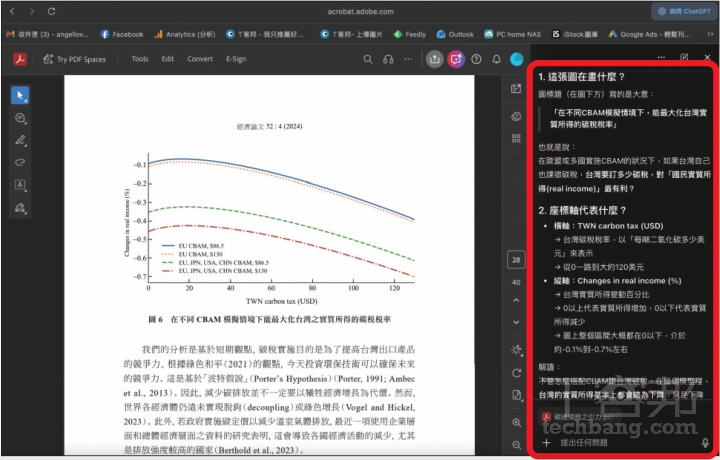Click the microphone voice input icon

[705, 443]
